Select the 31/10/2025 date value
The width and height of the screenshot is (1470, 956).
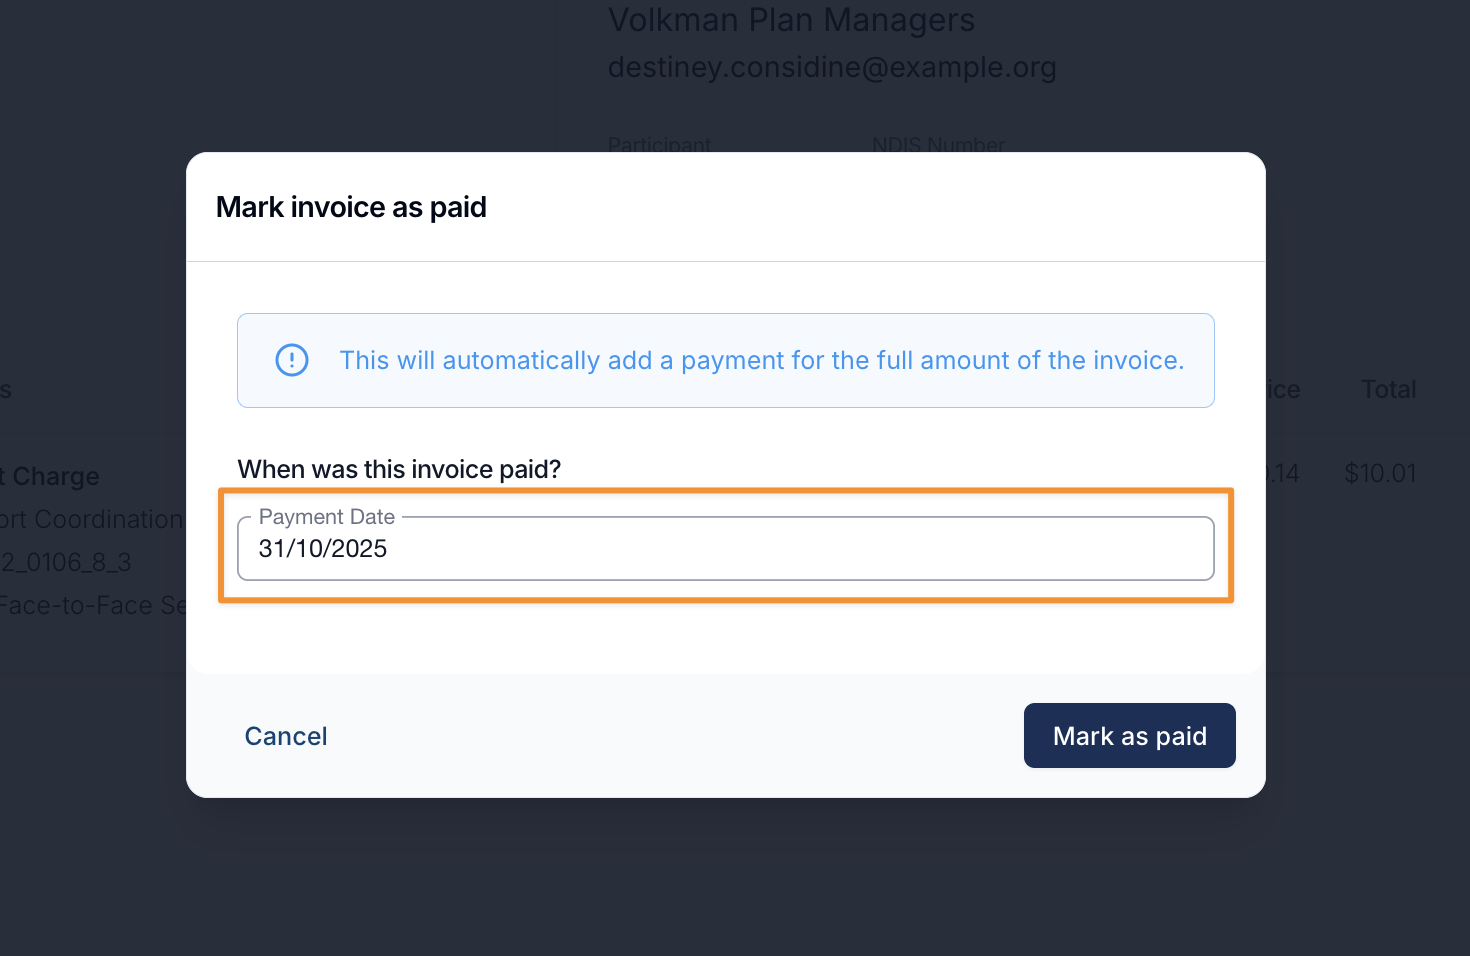(x=323, y=549)
